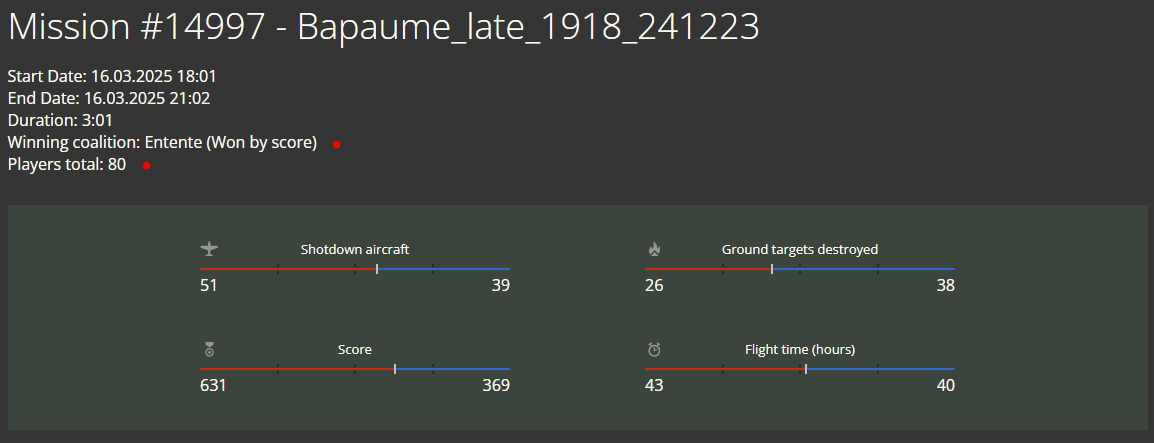1154x443 pixels.
Task: Click the Shotdown aircraft label
Action: [x=355, y=249]
